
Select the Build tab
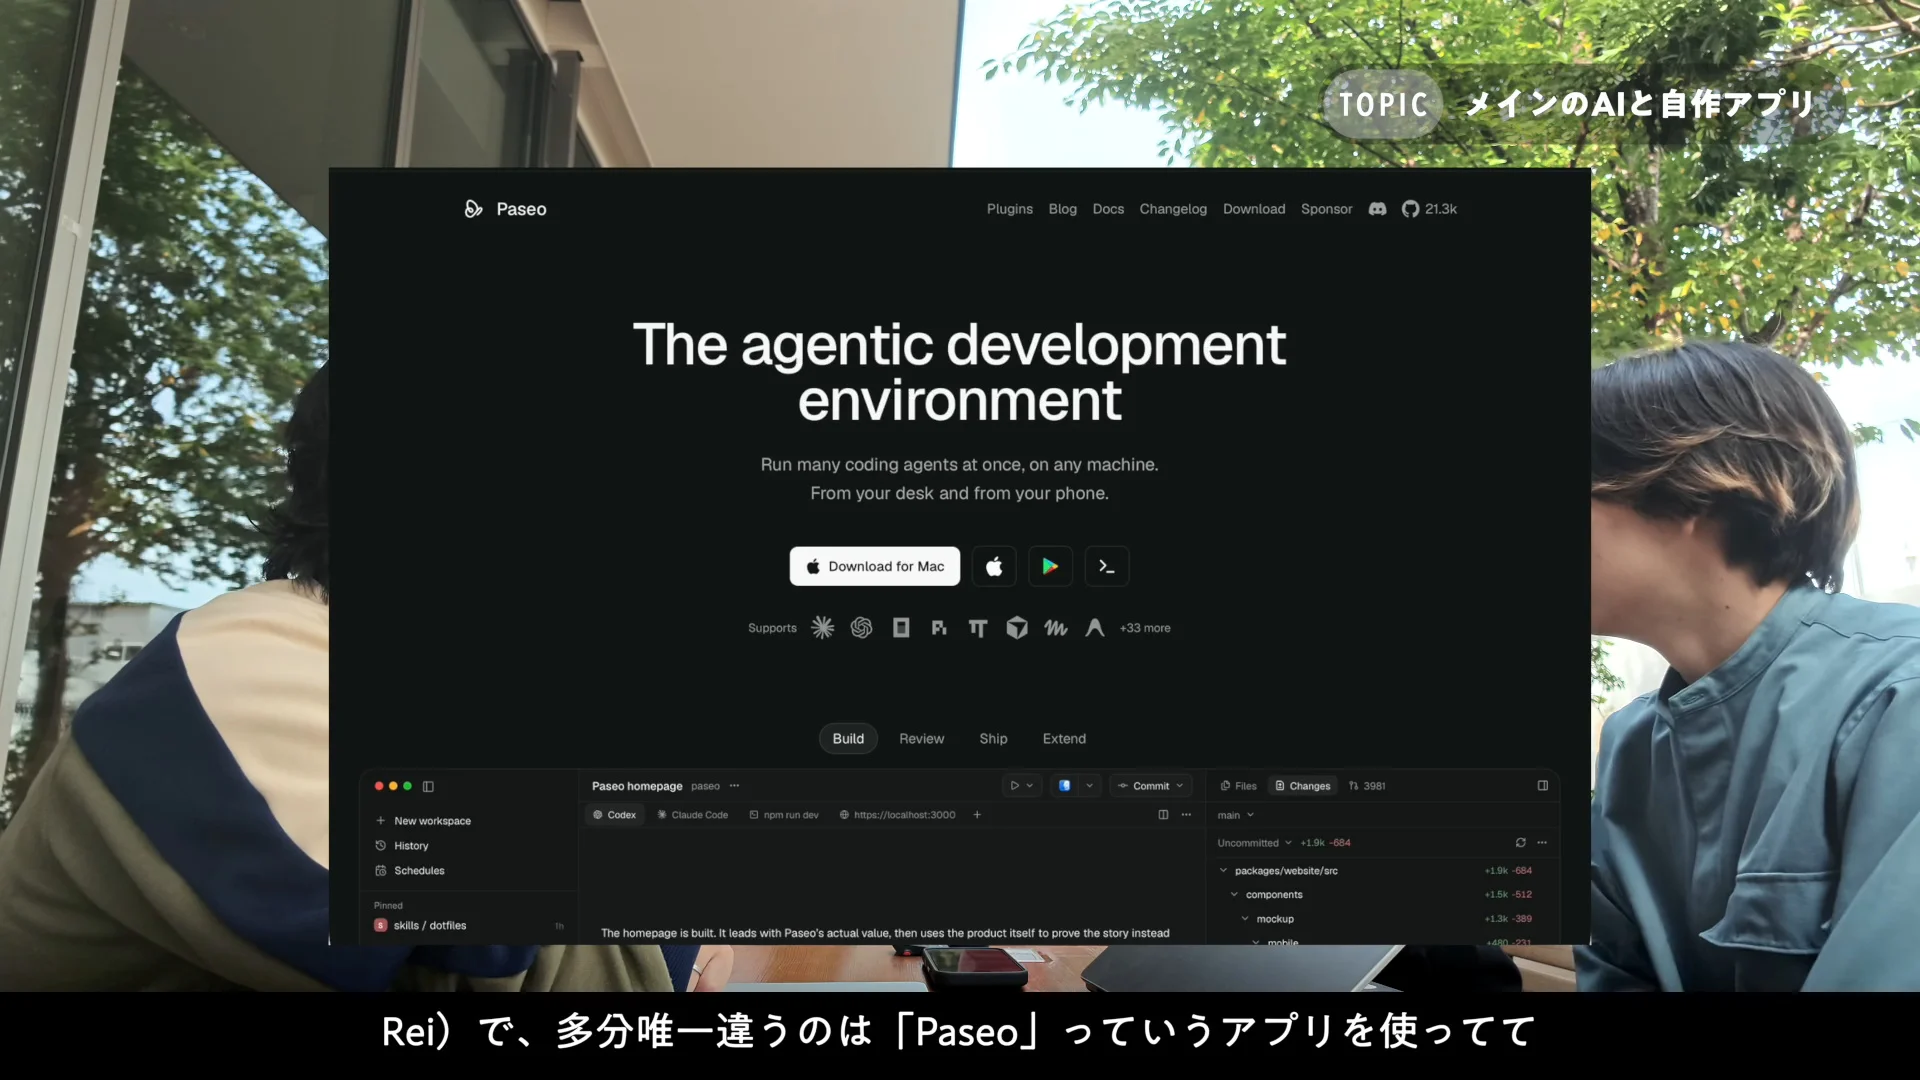click(848, 739)
